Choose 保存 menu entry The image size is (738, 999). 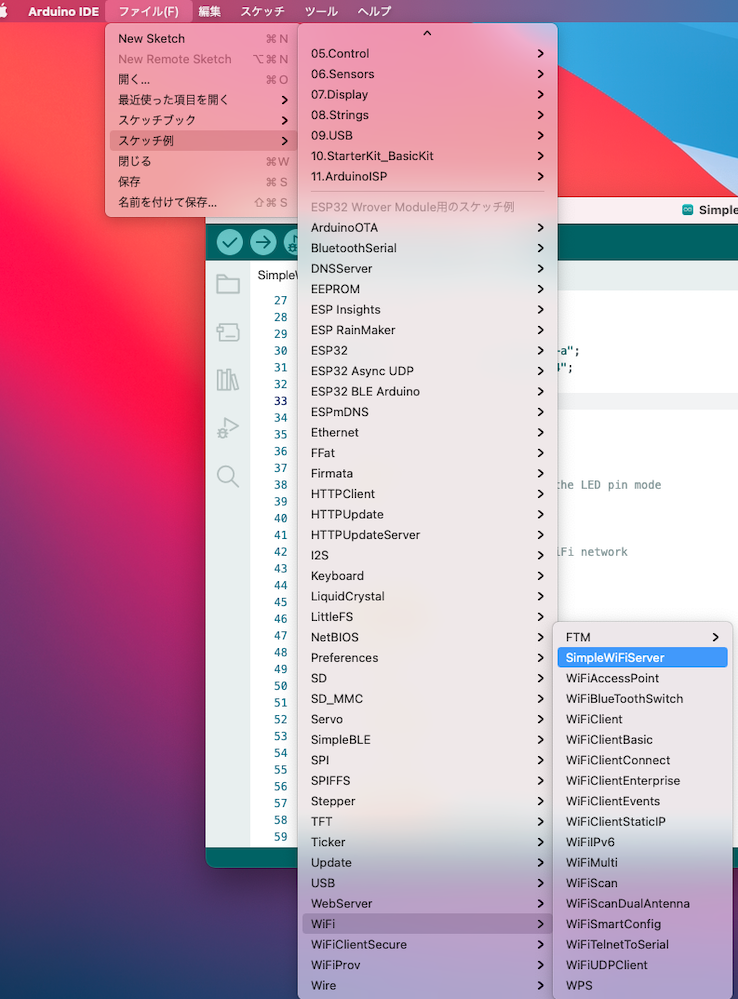[201, 182]
